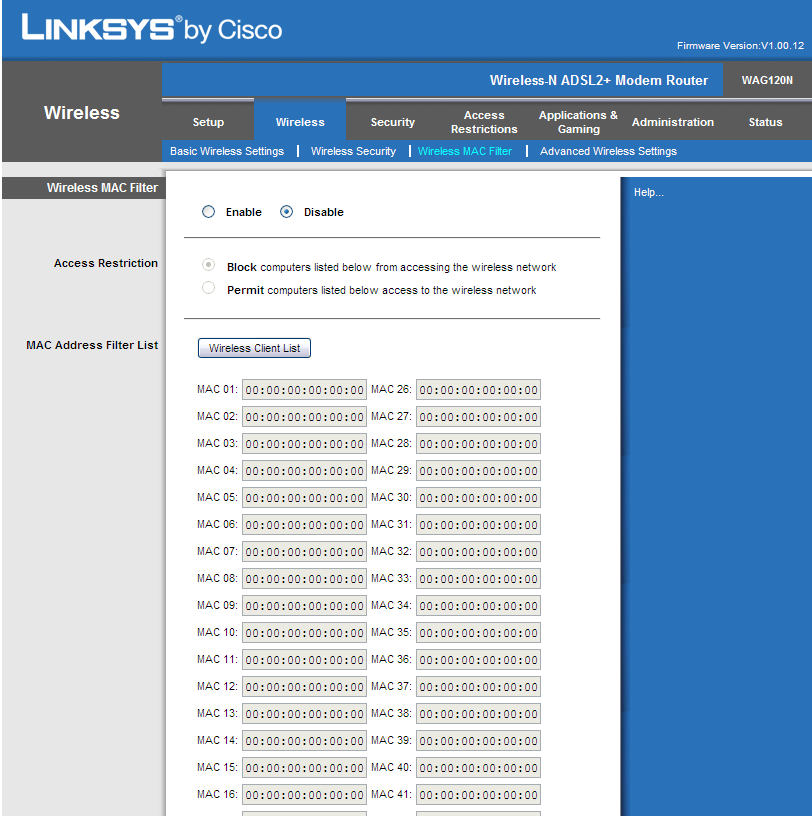This screenshot has width=812, height=816.
Task: Click the MAC 11 address field
Action: tap(304, 660)
